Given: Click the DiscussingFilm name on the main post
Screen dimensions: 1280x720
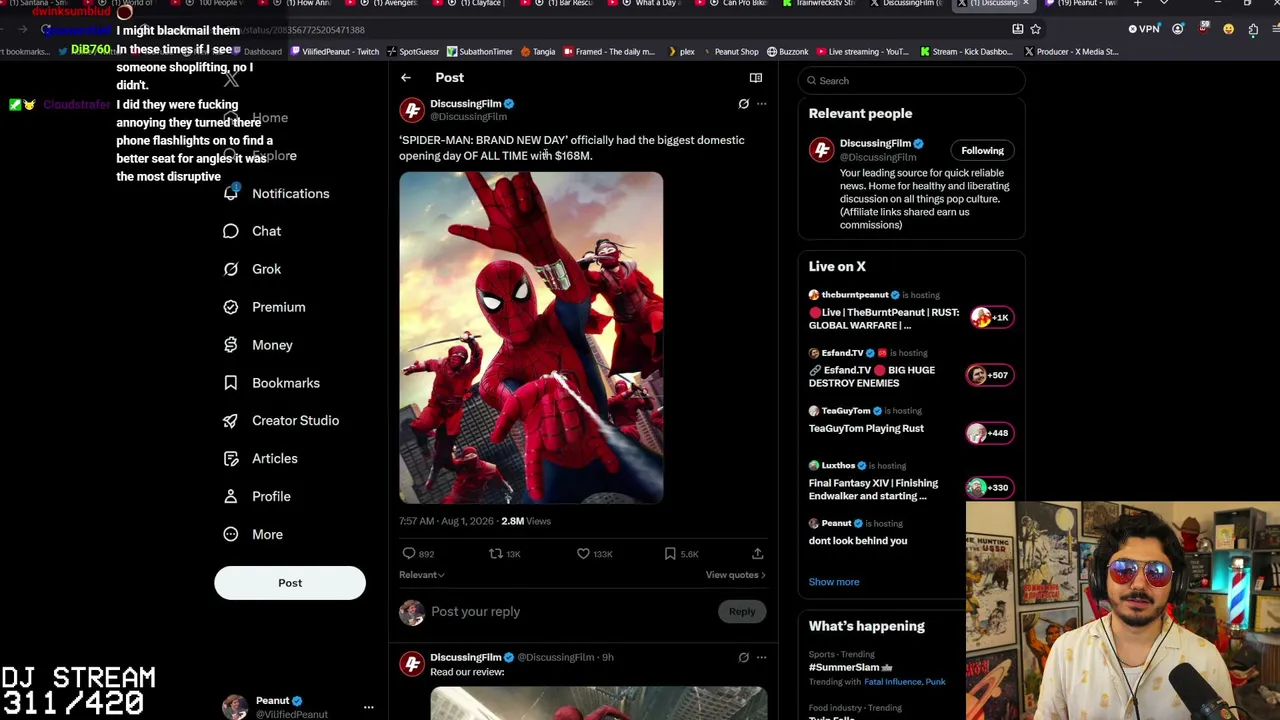Looking at the screenshot, I should click(x=465, y=104).
